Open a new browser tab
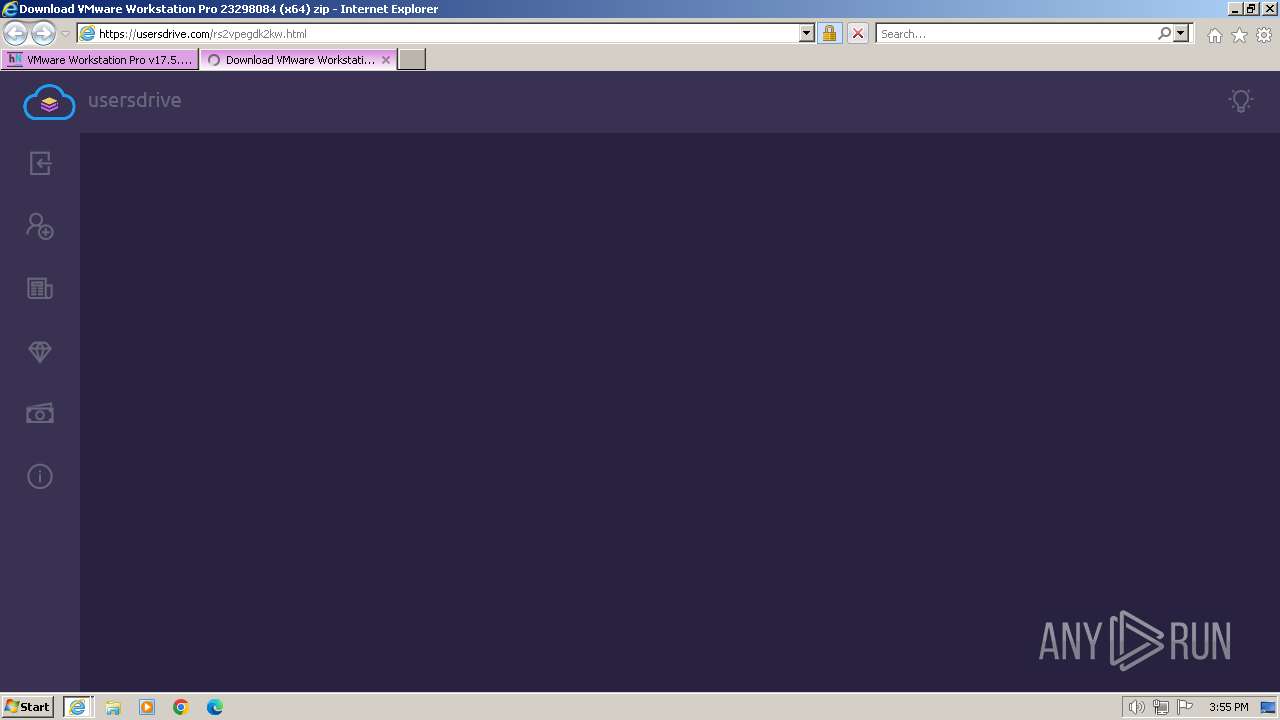Image resolution: width=1280 pixels, height=720 pixels. coord(412,60)
